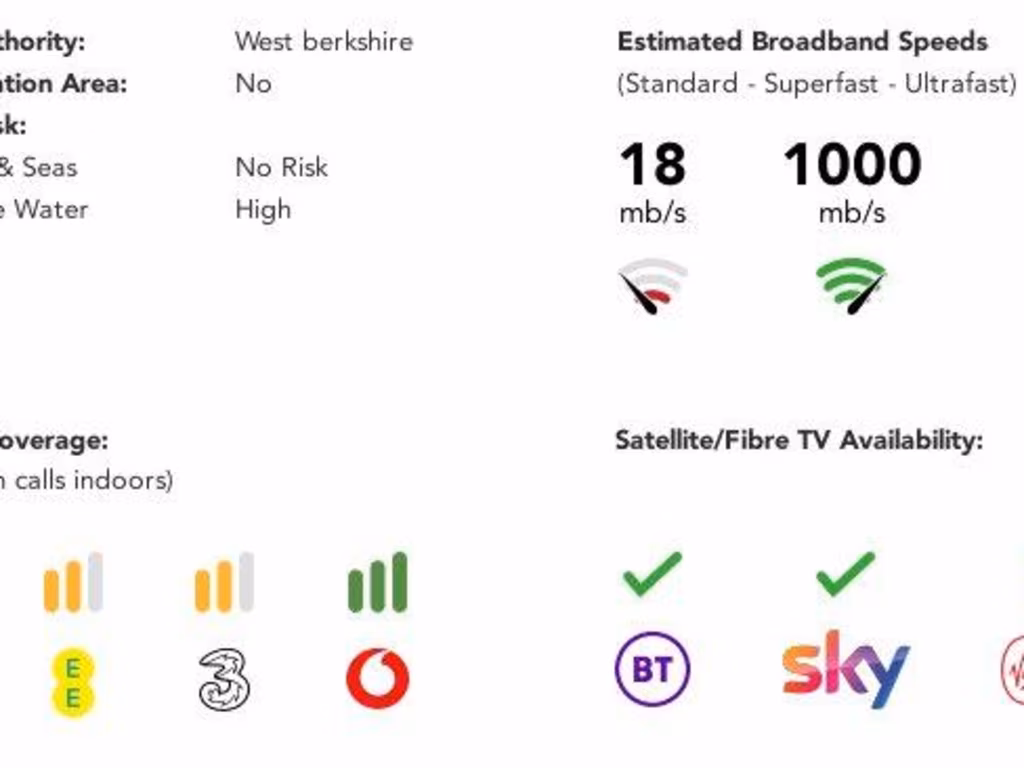Click the BT logo
This screenshot has height=768, width=1024.
point(652,669)
